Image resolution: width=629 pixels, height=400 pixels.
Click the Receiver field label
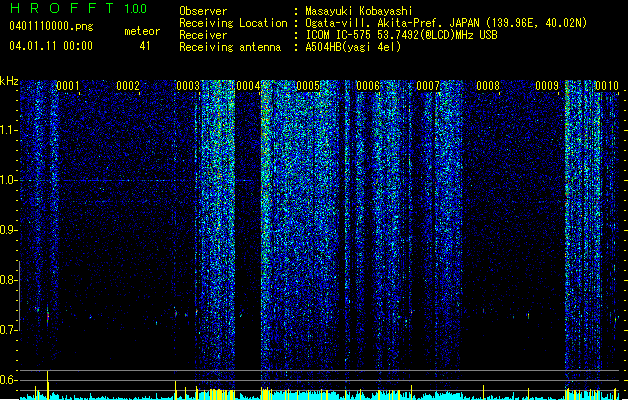203,35
